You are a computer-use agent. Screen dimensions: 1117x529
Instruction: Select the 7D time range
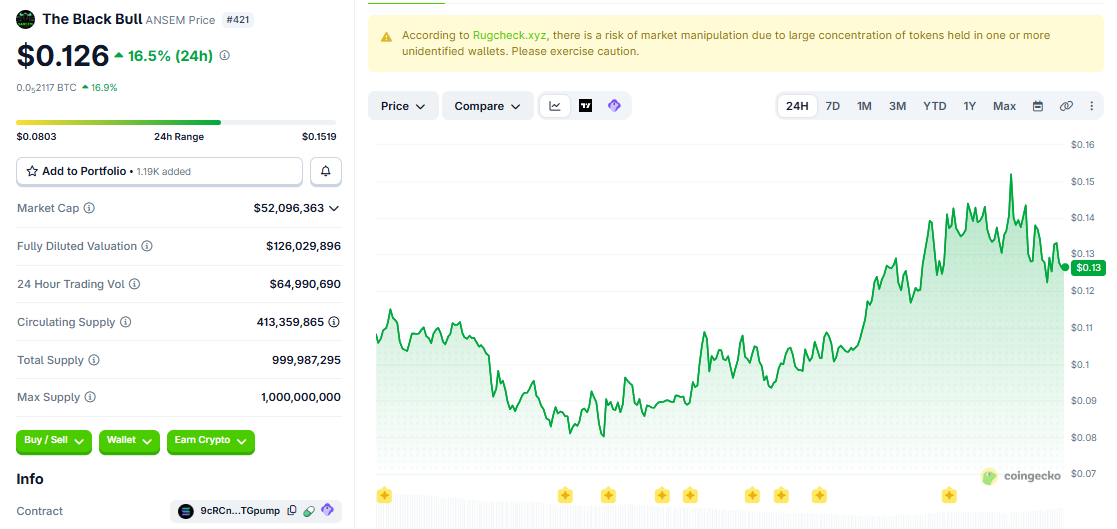832,106
